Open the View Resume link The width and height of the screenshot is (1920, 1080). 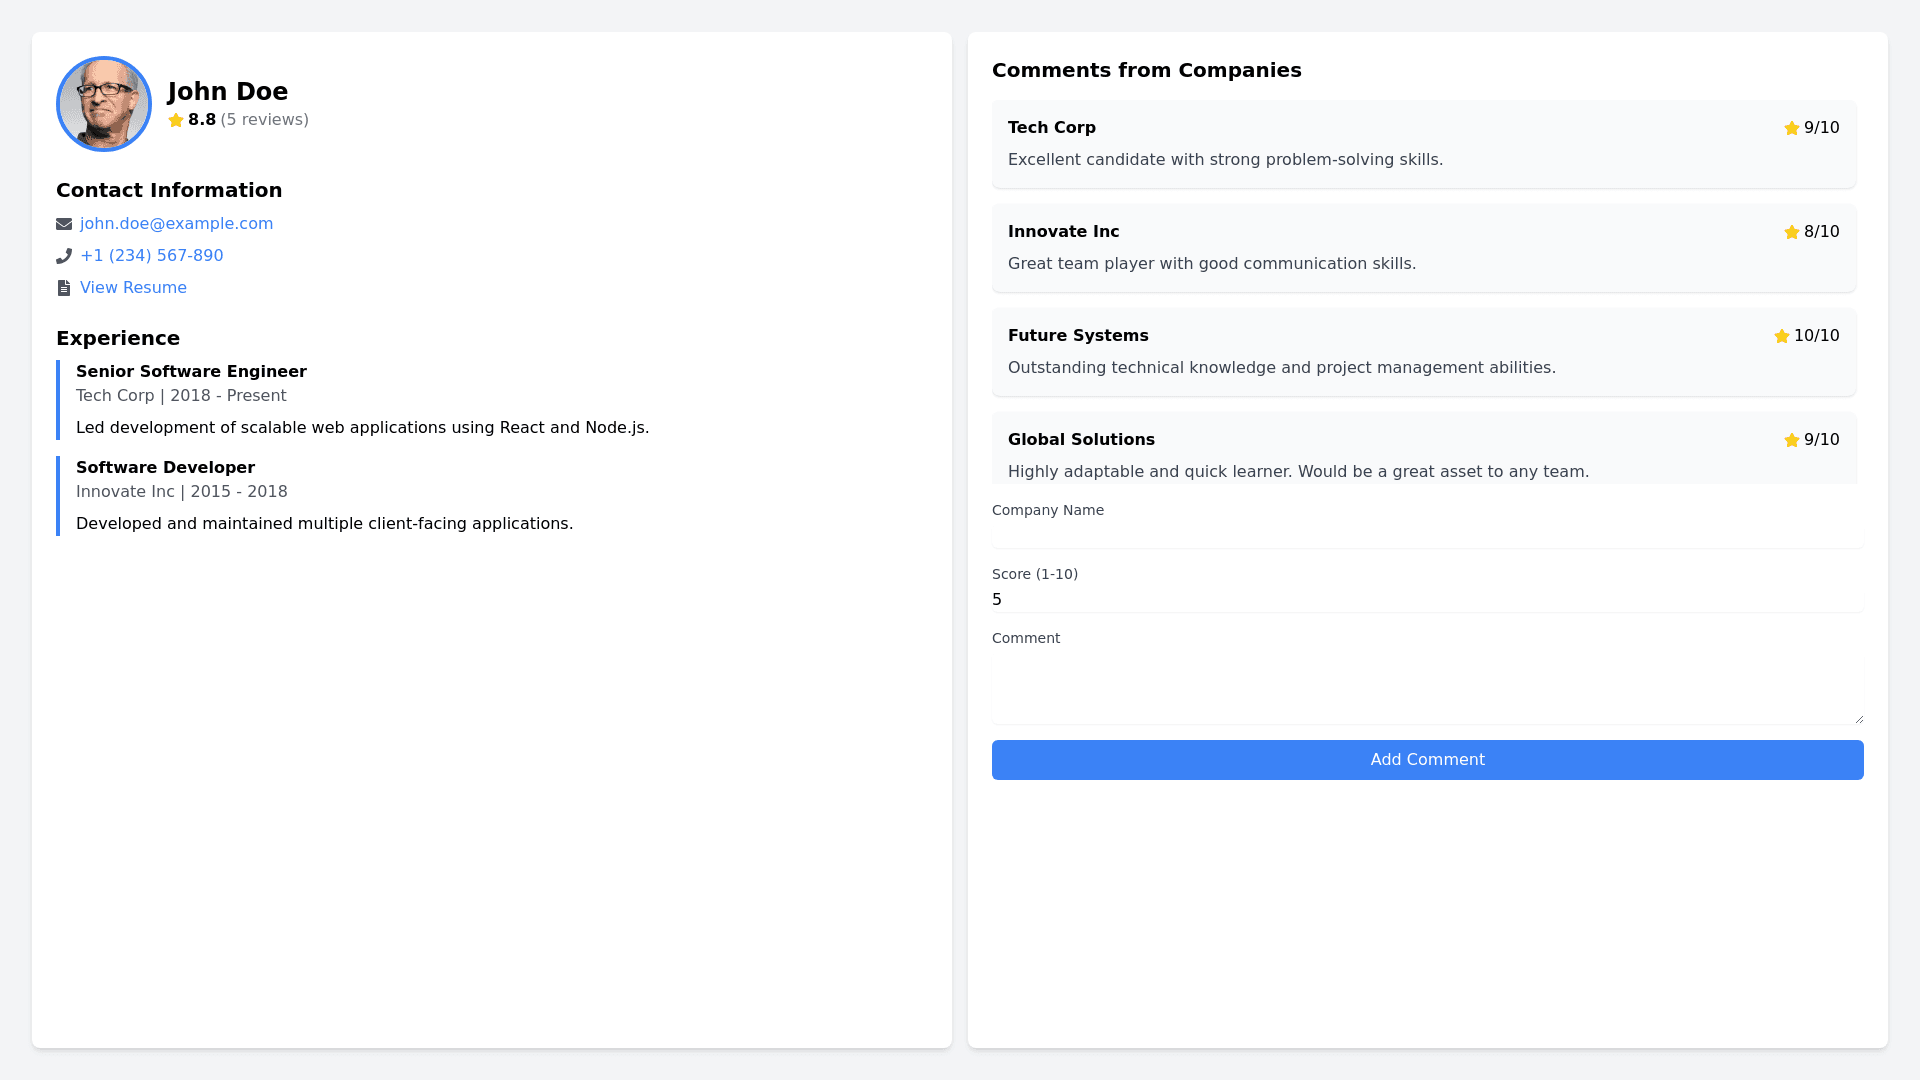(x=133, y=288)
